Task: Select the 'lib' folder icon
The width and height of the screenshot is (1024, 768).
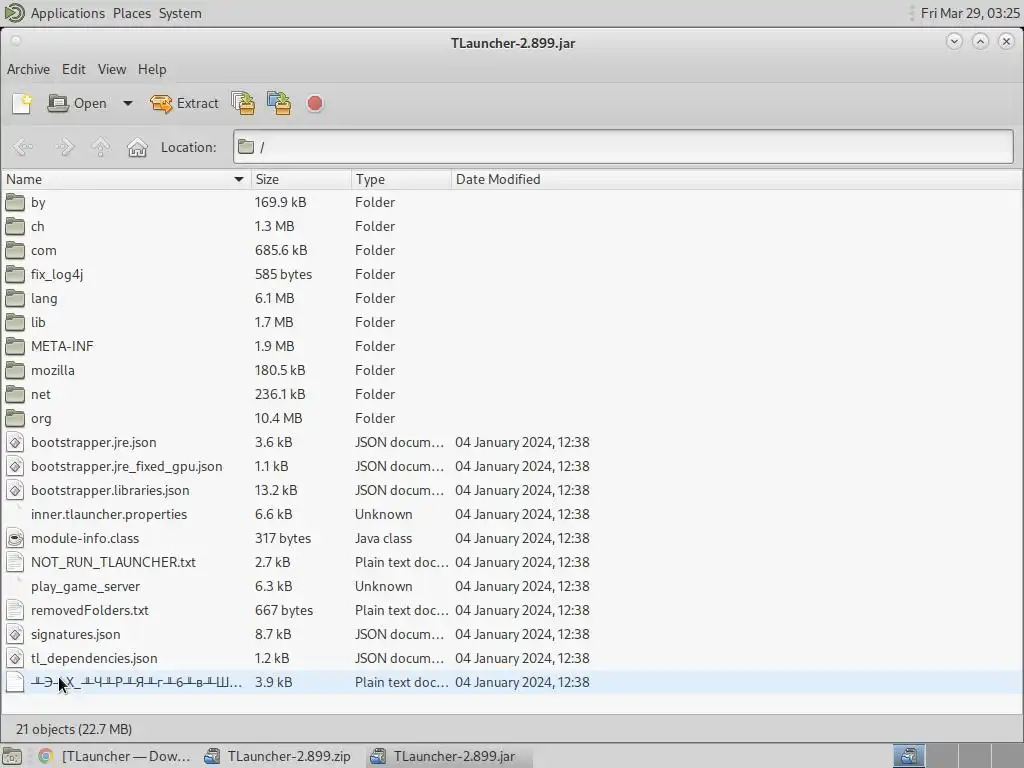Action: (15, 322)
